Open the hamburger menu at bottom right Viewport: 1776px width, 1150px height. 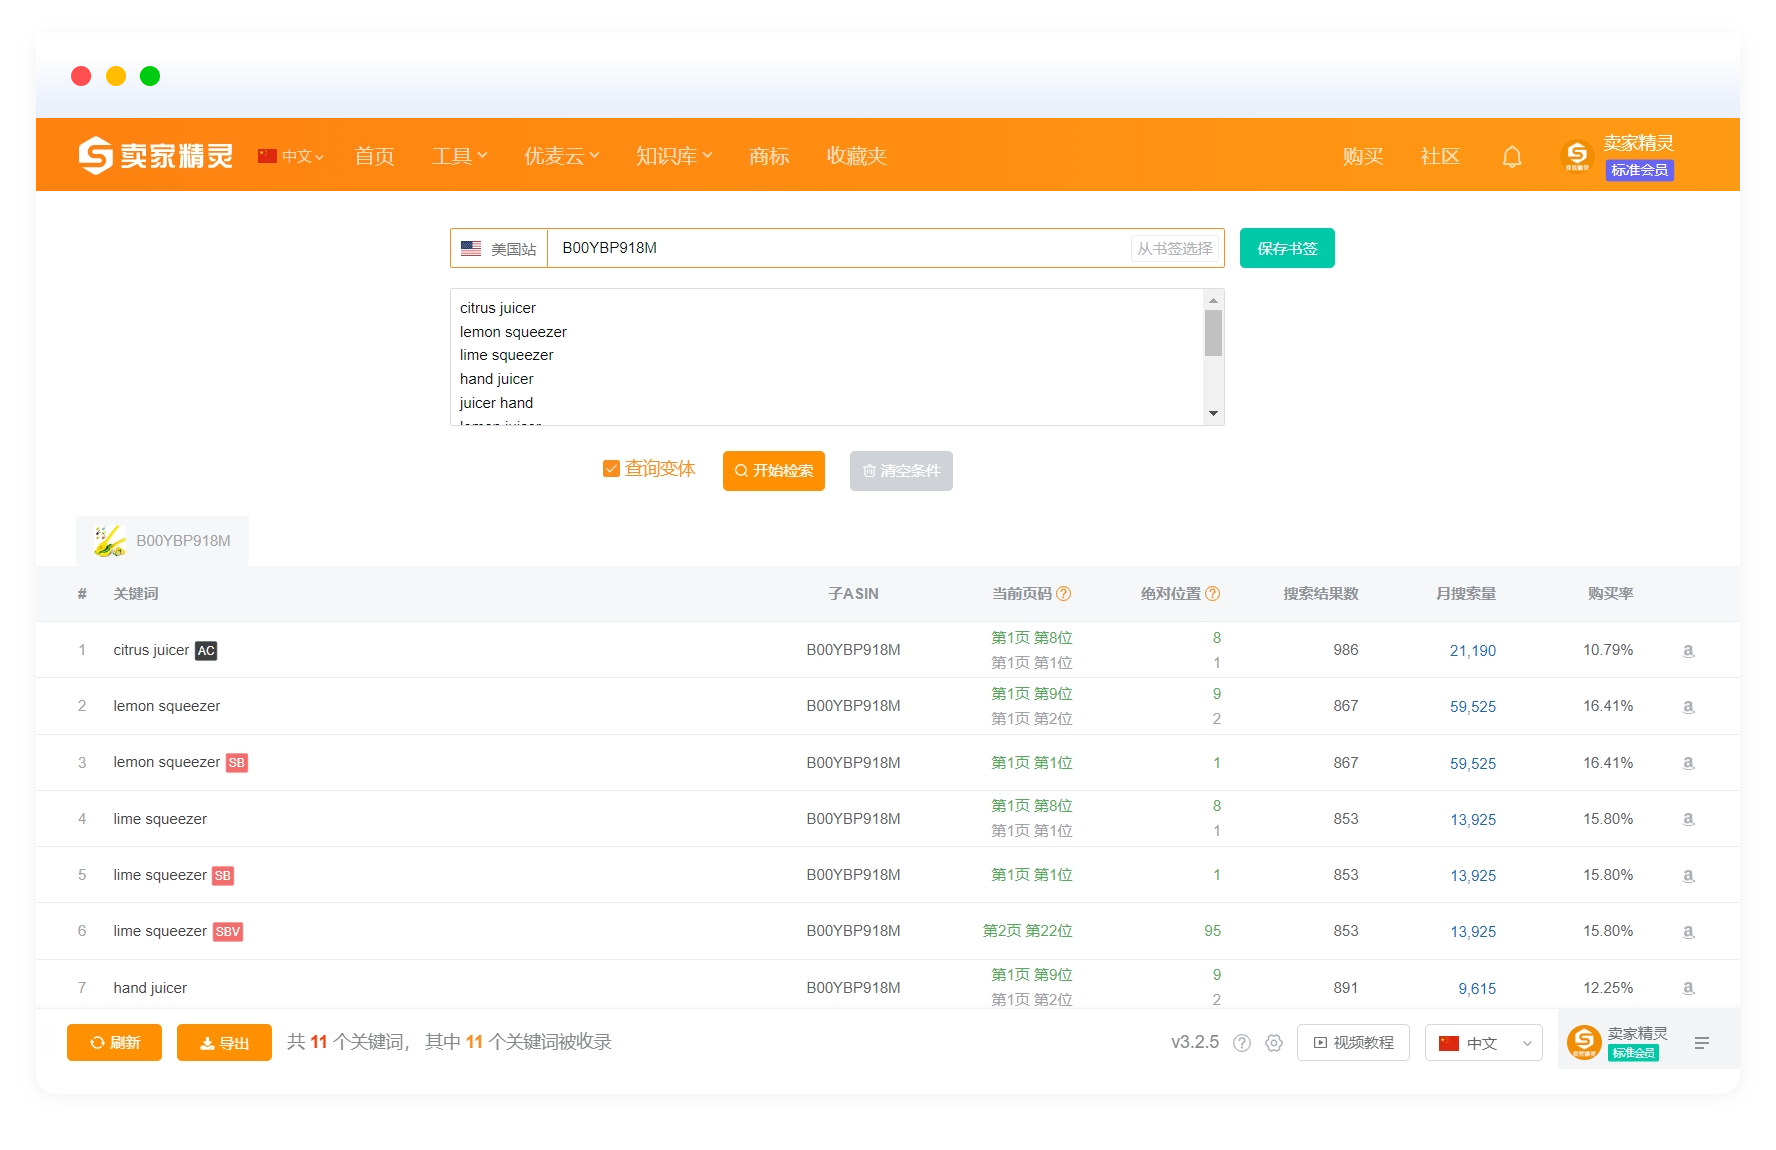click(x=1702, y=1043)
